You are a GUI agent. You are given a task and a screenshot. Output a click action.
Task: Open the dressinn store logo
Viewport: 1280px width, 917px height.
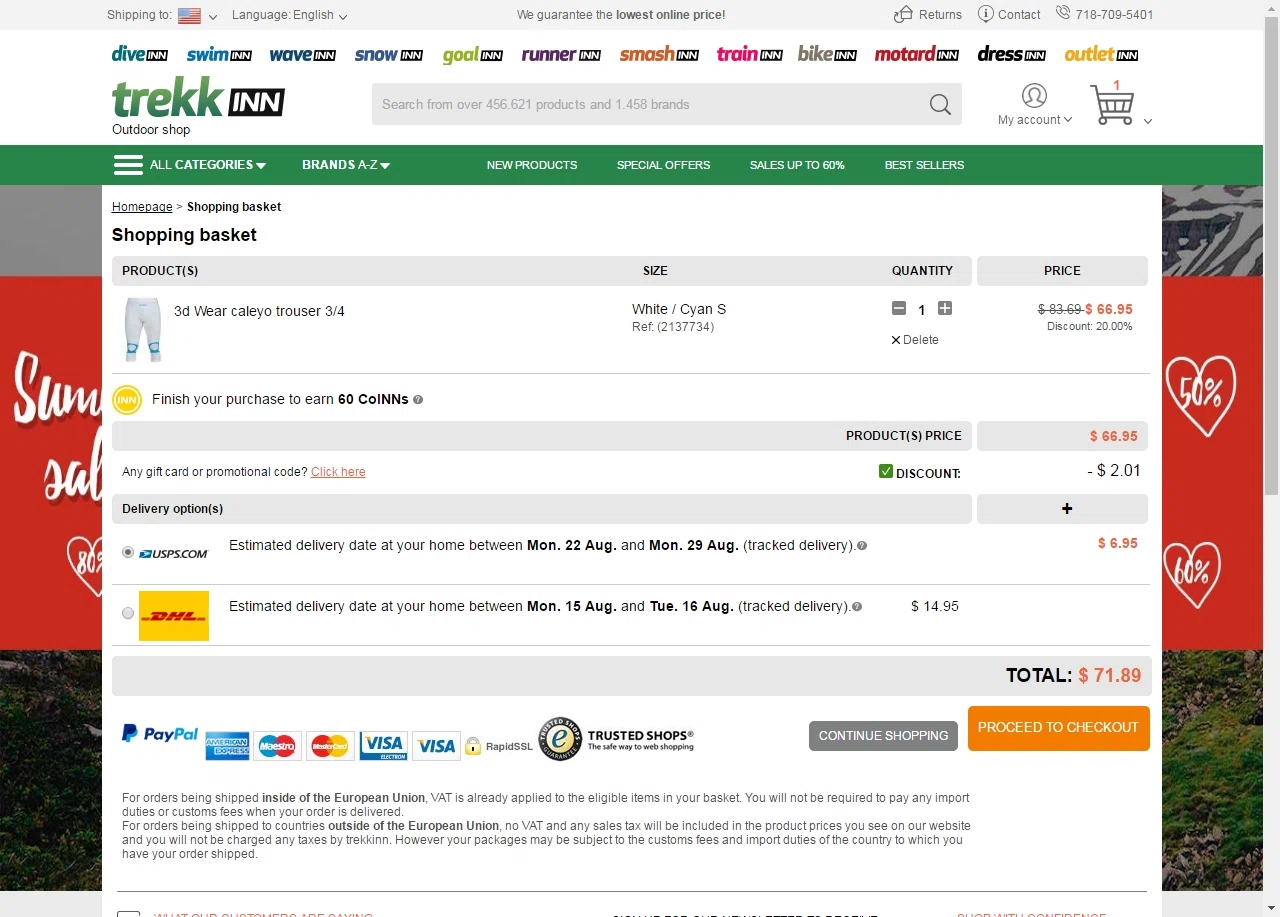tap(1011, 54)
